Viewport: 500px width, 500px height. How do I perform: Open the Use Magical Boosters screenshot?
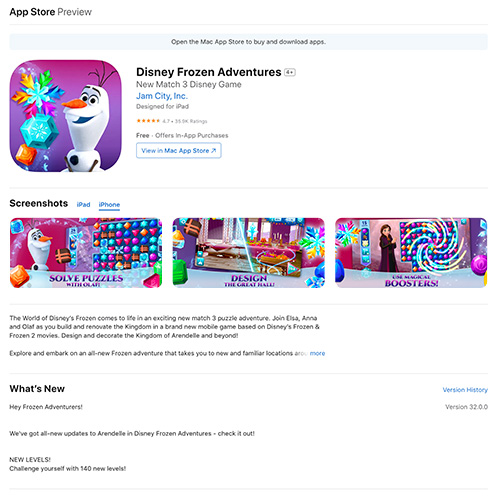(411, 253)
